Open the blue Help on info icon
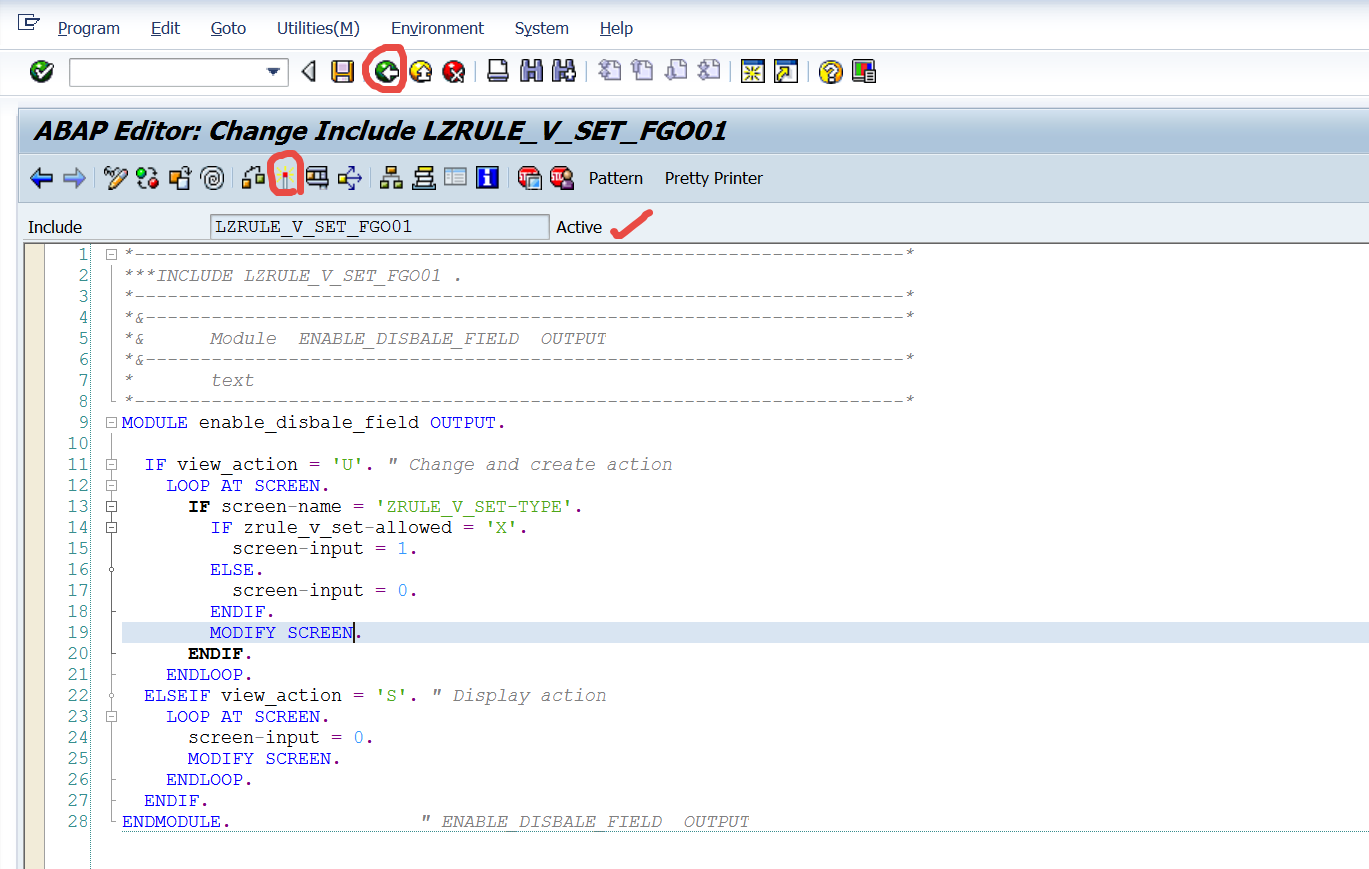The width and height of the screenshot is (1369, 869). click(488, 178)
